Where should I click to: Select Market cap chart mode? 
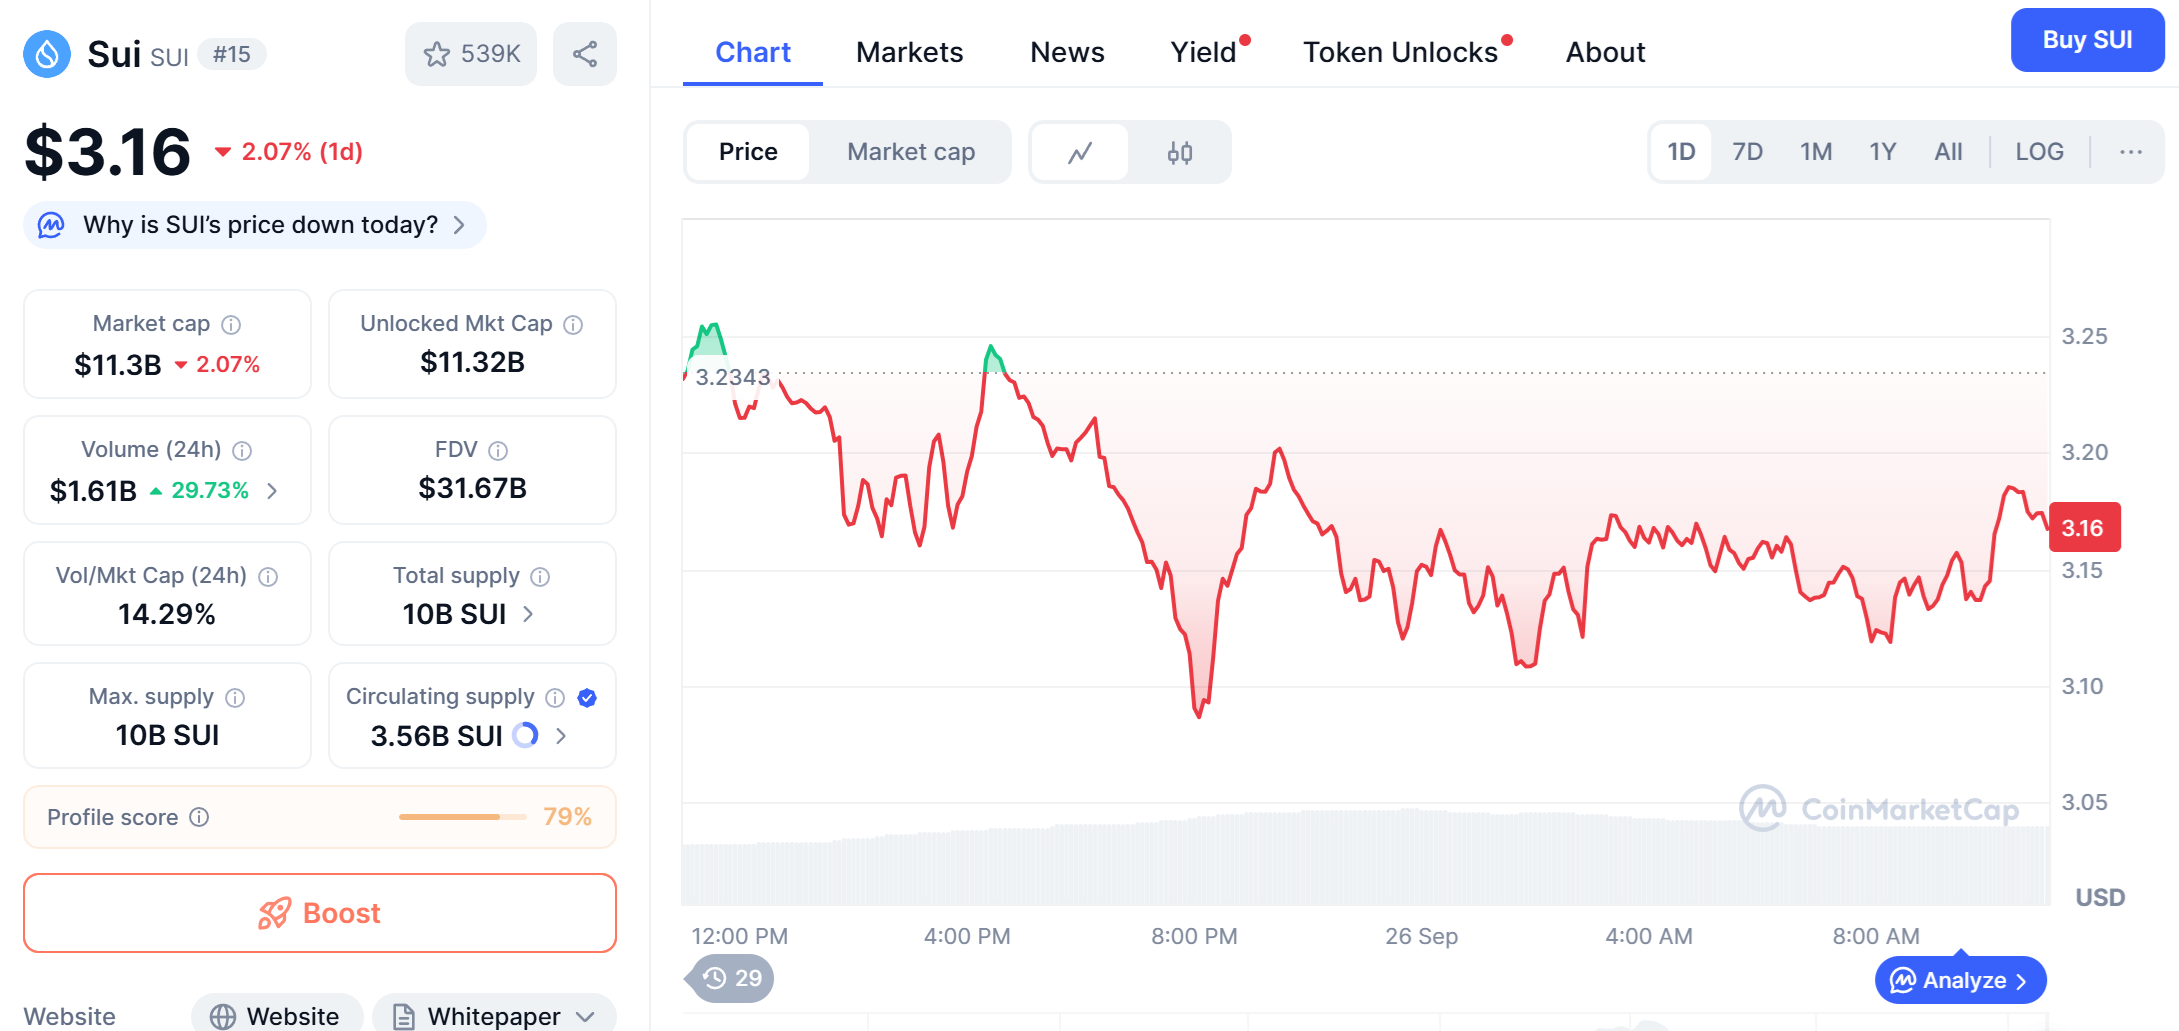pyautogui.click(x=911, y=152)
